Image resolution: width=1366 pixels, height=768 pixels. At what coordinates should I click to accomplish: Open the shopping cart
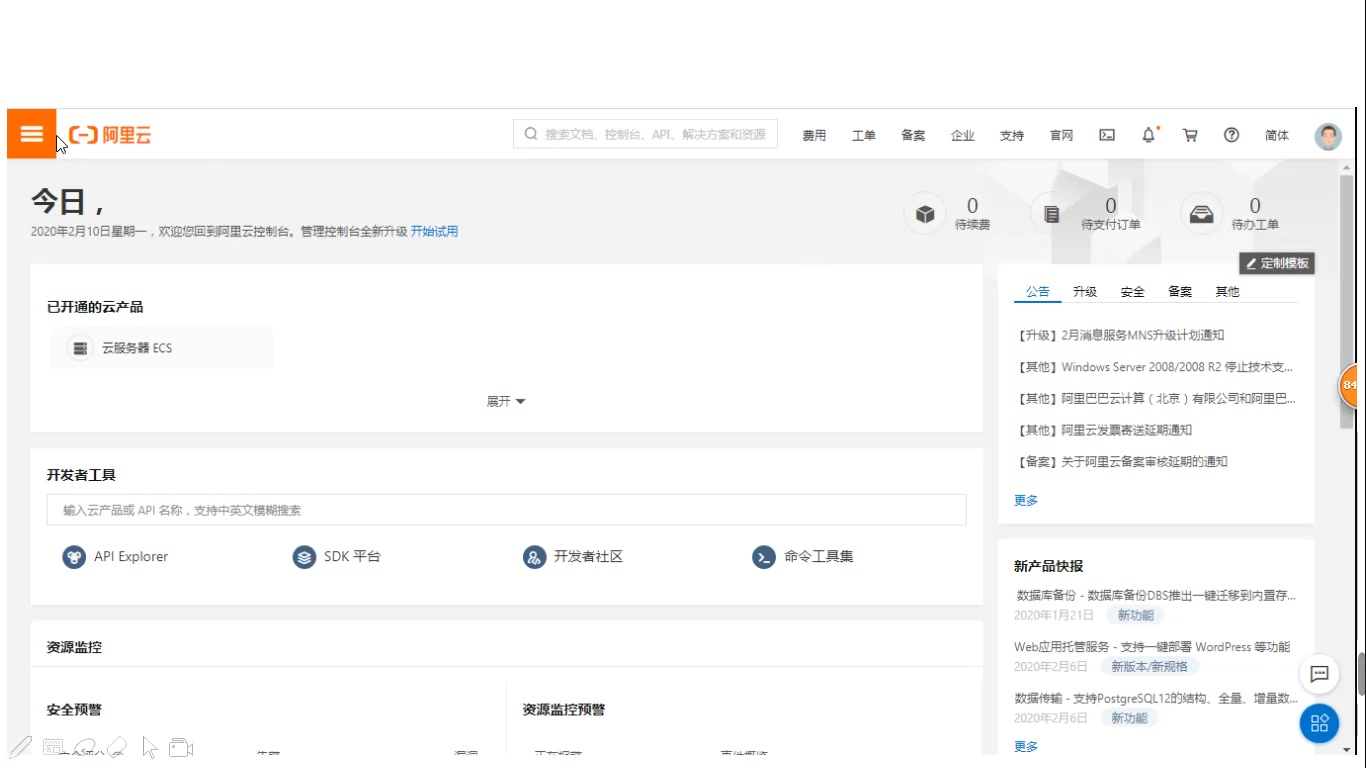1190,135
